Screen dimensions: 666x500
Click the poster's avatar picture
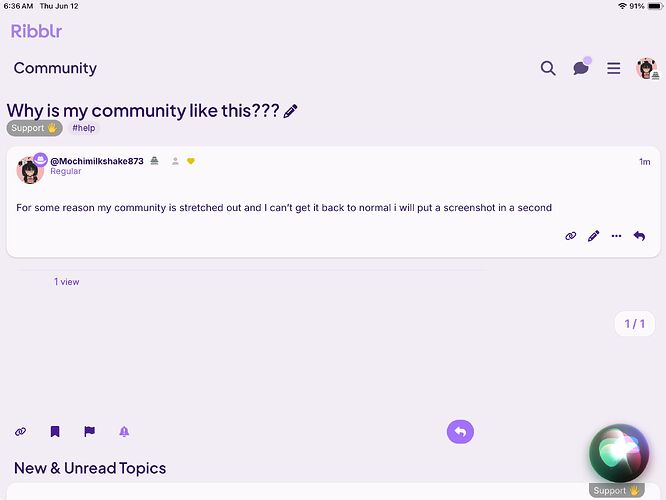point(30,170)
